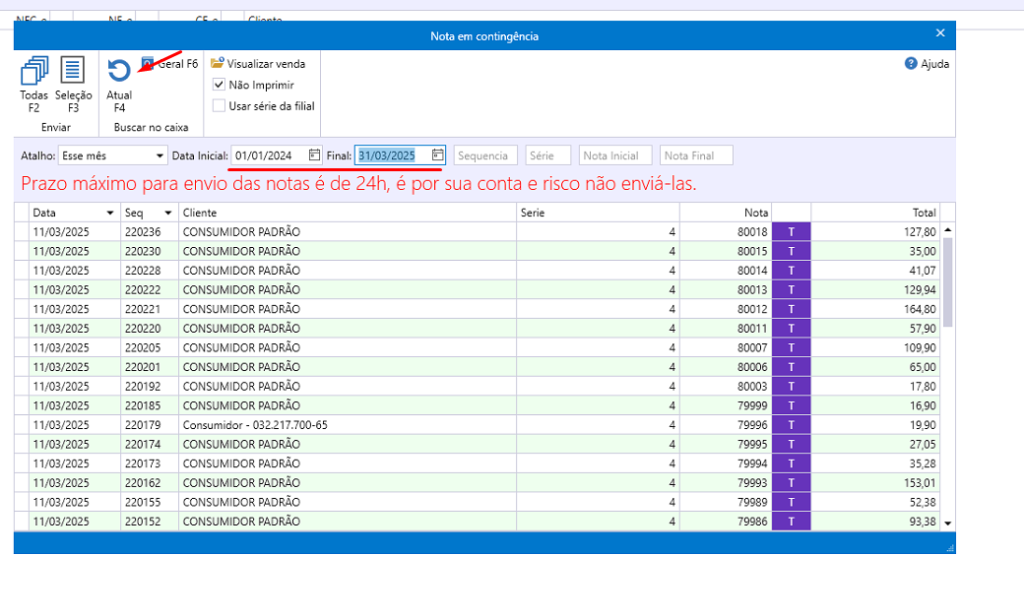Open the Visualizar venda folder icon
This screenshot has width=1024, height=616.
click(217, 63)
